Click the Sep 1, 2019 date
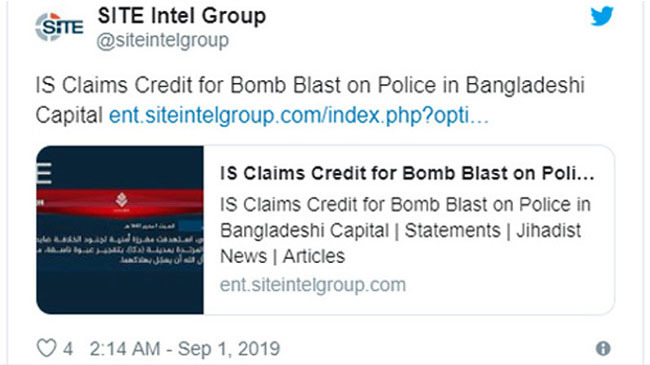 (x=229, y=349)
